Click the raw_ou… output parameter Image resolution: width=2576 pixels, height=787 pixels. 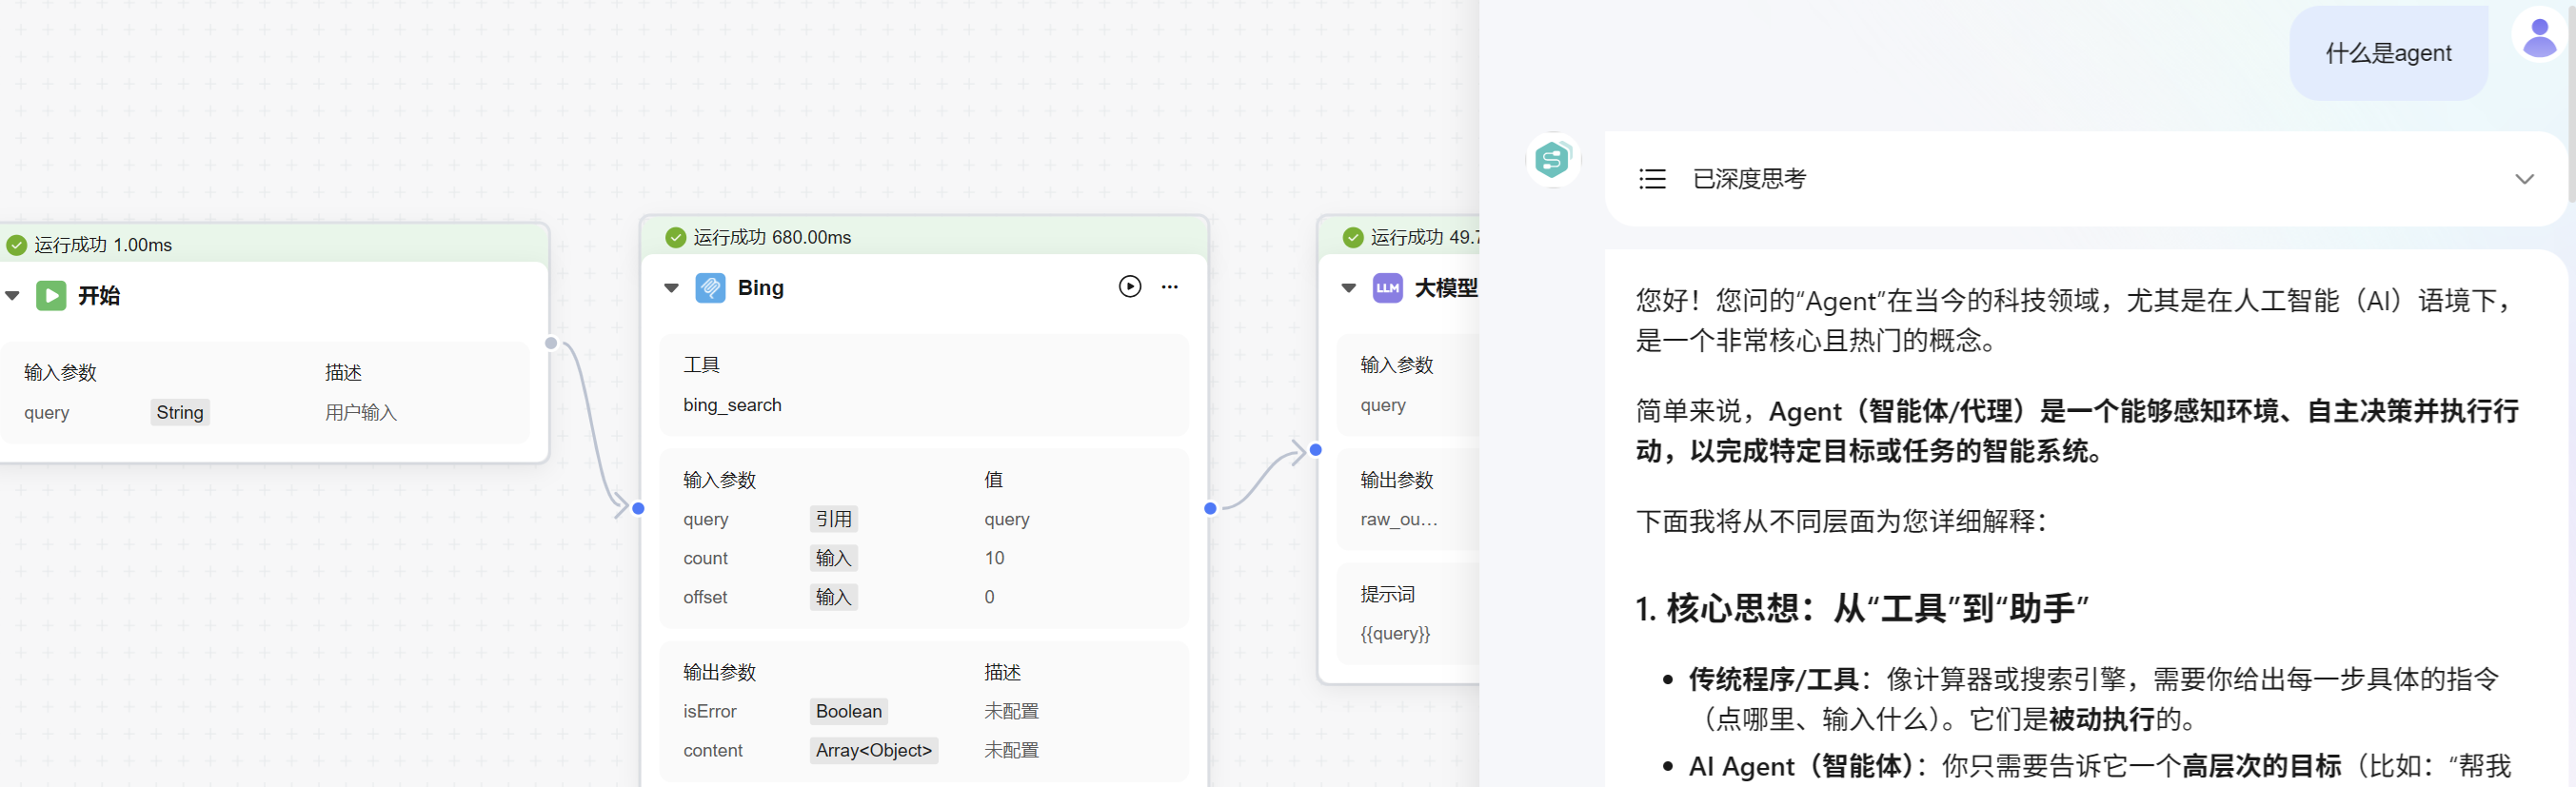(1398, 520)
